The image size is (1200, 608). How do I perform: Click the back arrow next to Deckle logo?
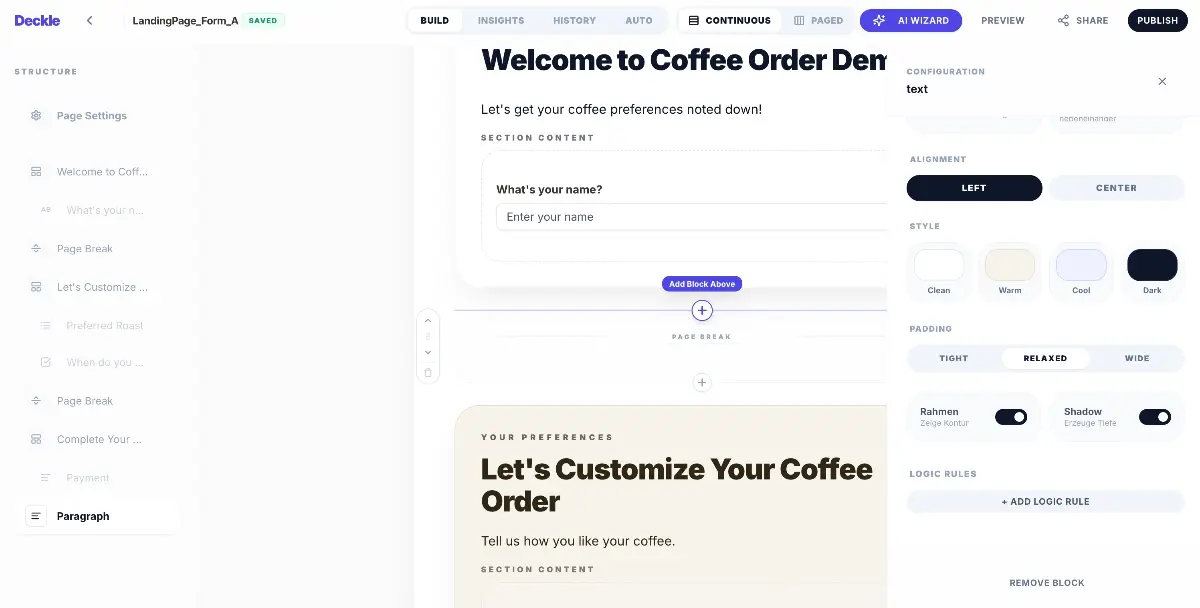tap(89, 20)
